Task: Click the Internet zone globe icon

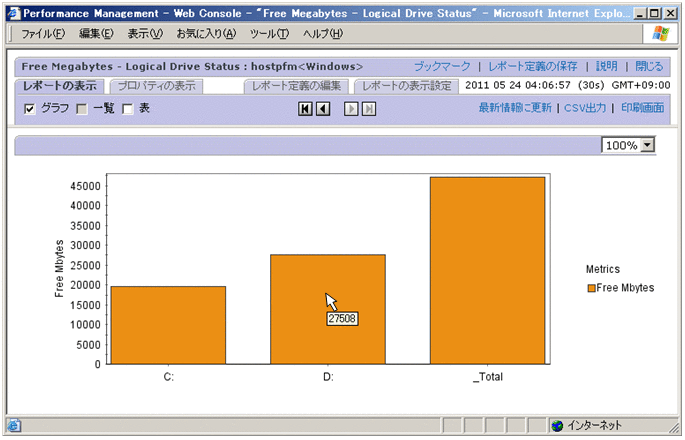Action: coord(557,426)
